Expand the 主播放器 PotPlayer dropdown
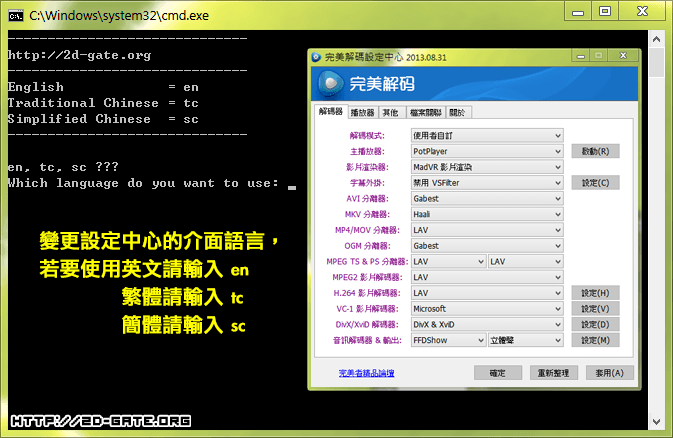 487,151
